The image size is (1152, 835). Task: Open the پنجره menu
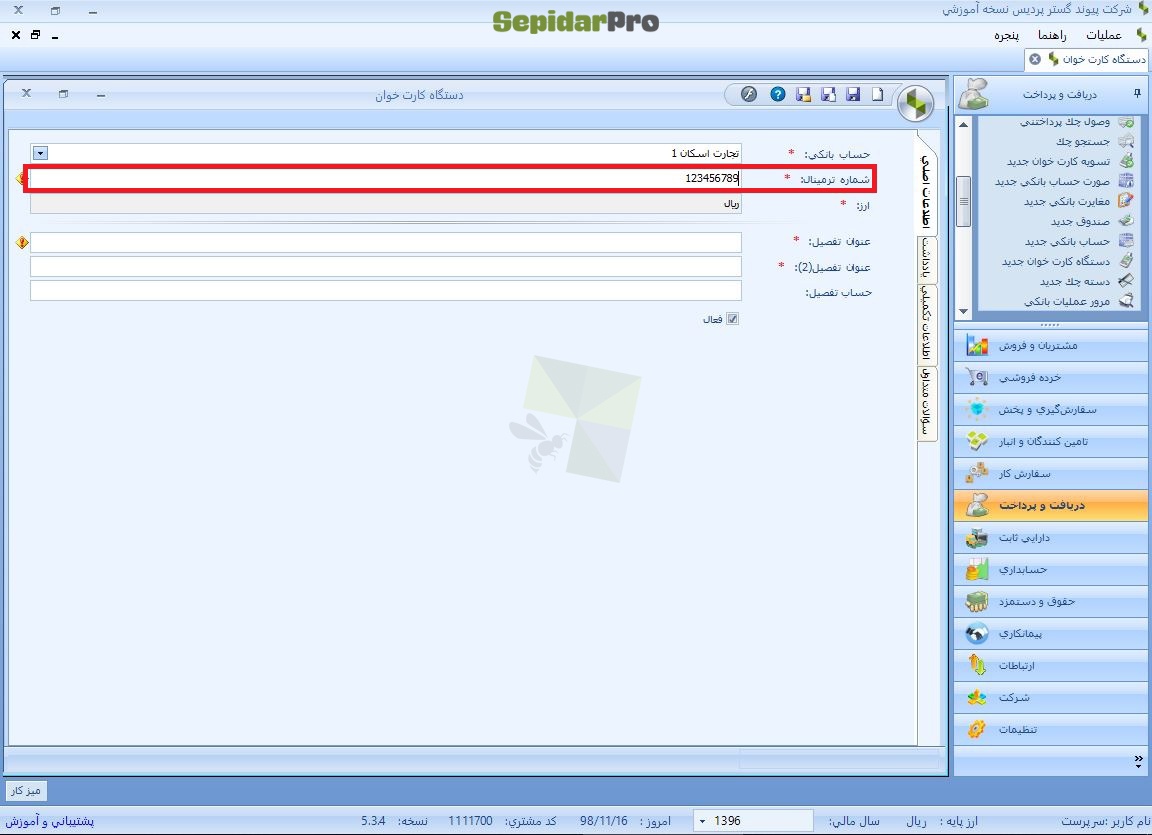(x=1007, y=35)
